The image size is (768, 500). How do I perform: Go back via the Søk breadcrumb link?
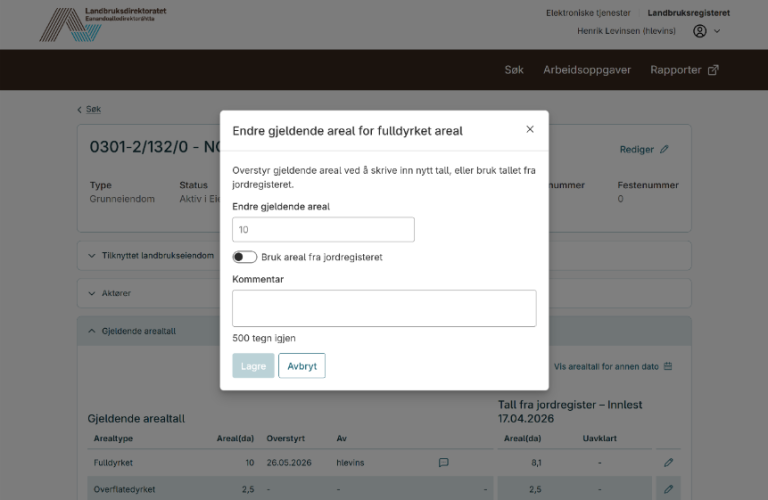[93, 109]
